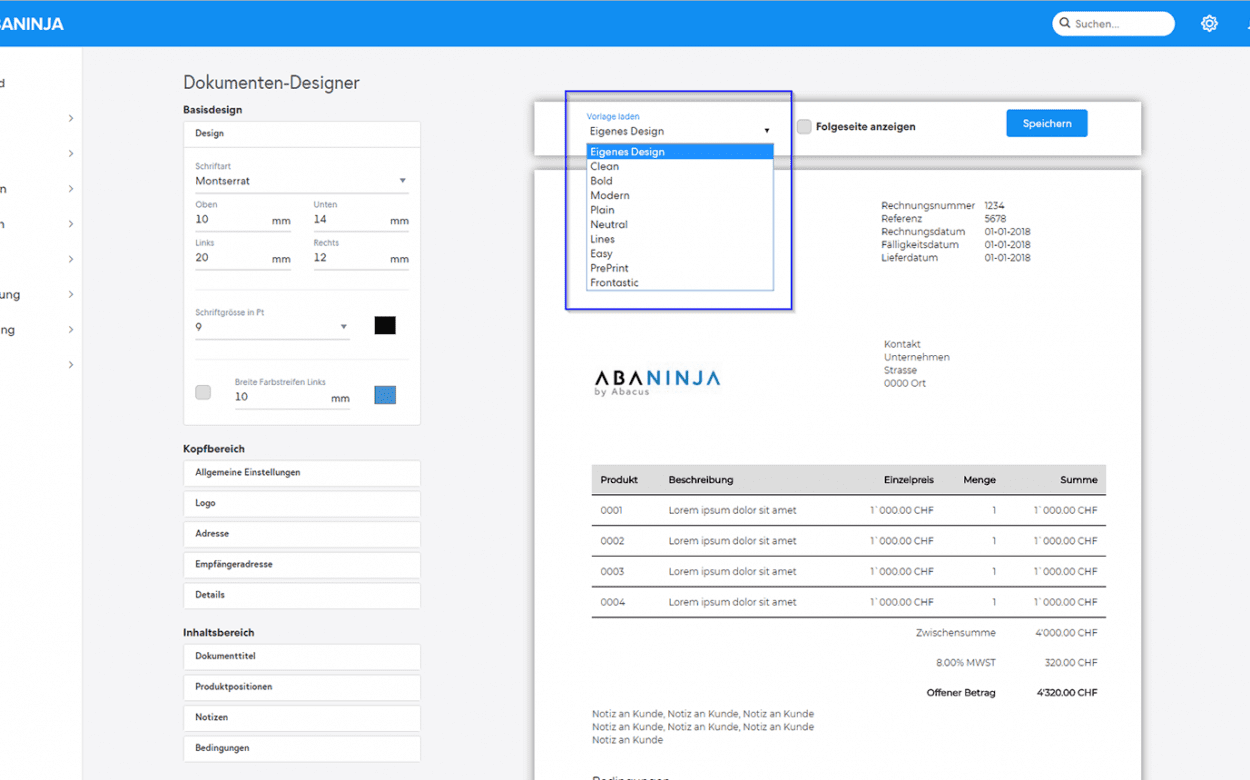1250x780 pixels.
Task: Click the Speichern button
Action: [x=1046, y=124]
